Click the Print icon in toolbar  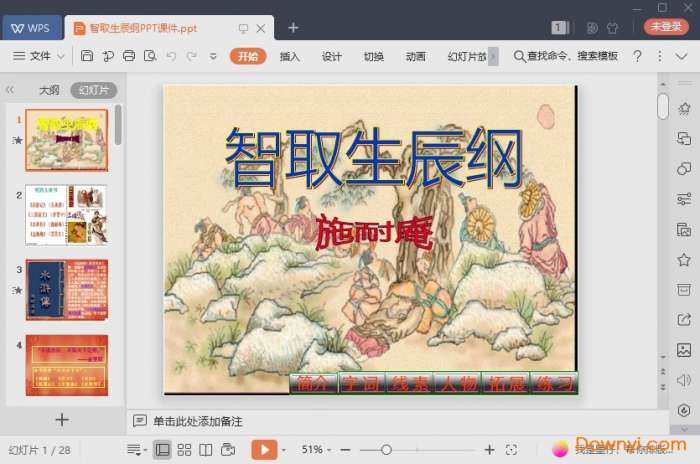click(x=129, y=56)
